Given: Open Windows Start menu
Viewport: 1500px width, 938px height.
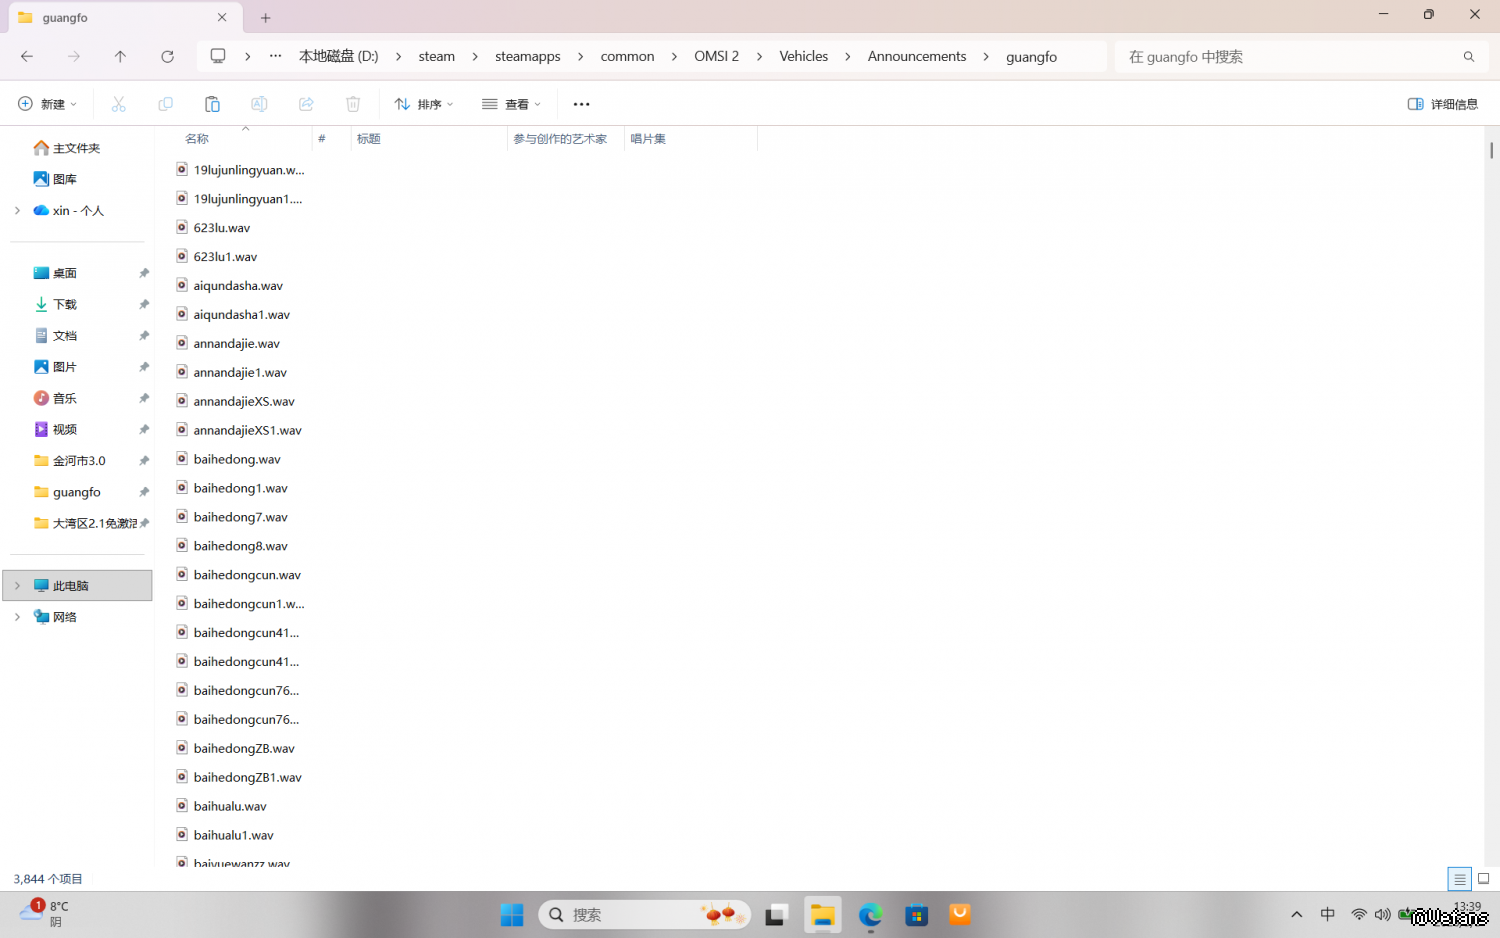Looking at the screenshot, I should 512,915.
